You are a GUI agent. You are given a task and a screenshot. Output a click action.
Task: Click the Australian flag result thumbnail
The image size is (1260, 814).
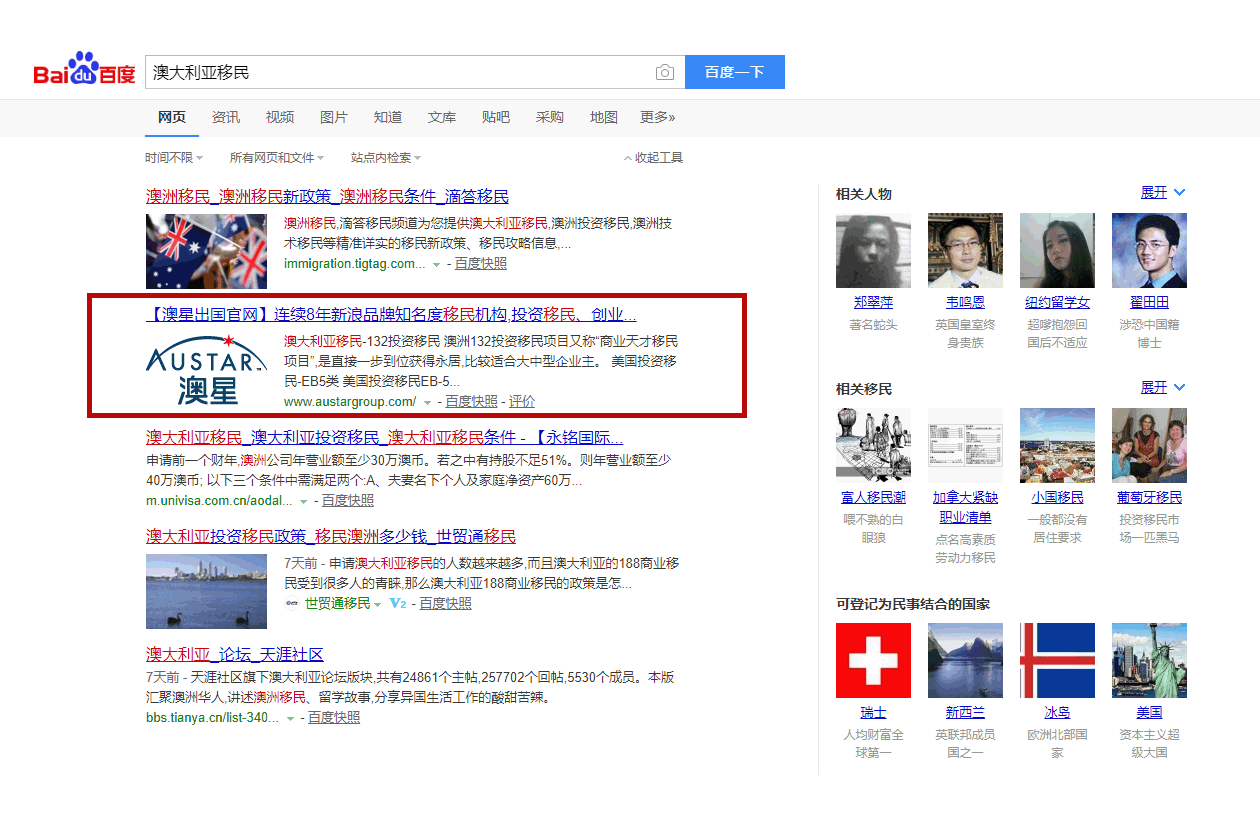[206, 251]
